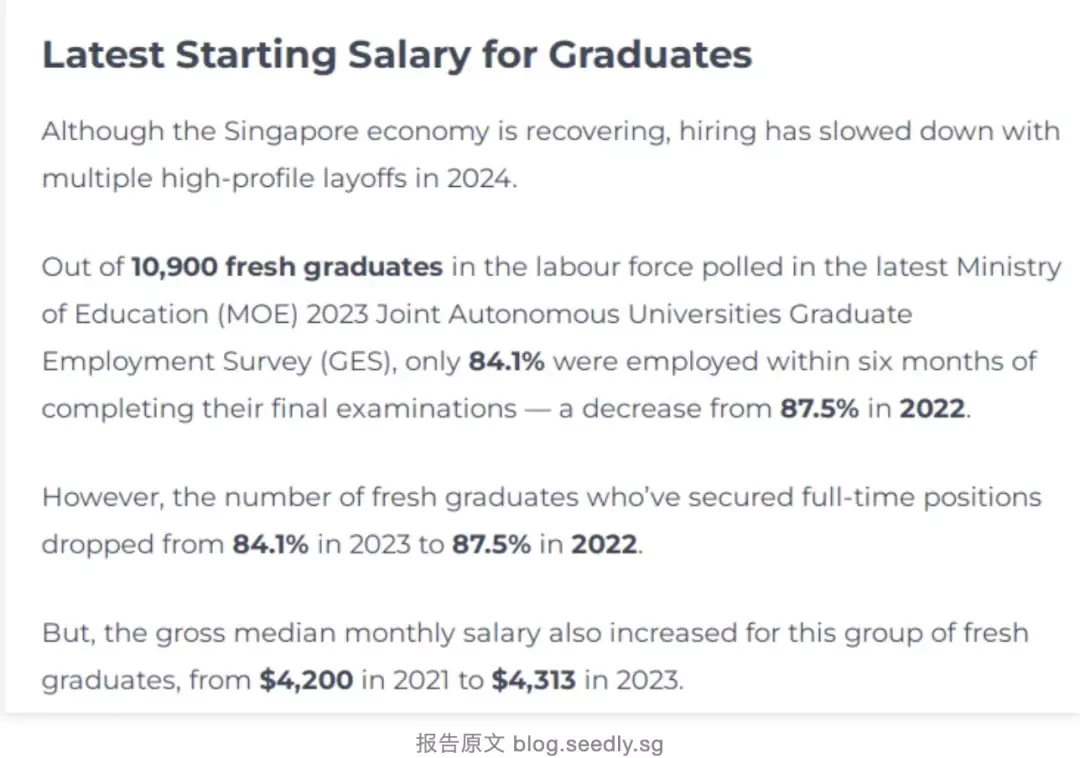The height and width of the screenshot is (758, 1080).
Task: Click bold '2022' ending the third paragraph
Action: 604,545
